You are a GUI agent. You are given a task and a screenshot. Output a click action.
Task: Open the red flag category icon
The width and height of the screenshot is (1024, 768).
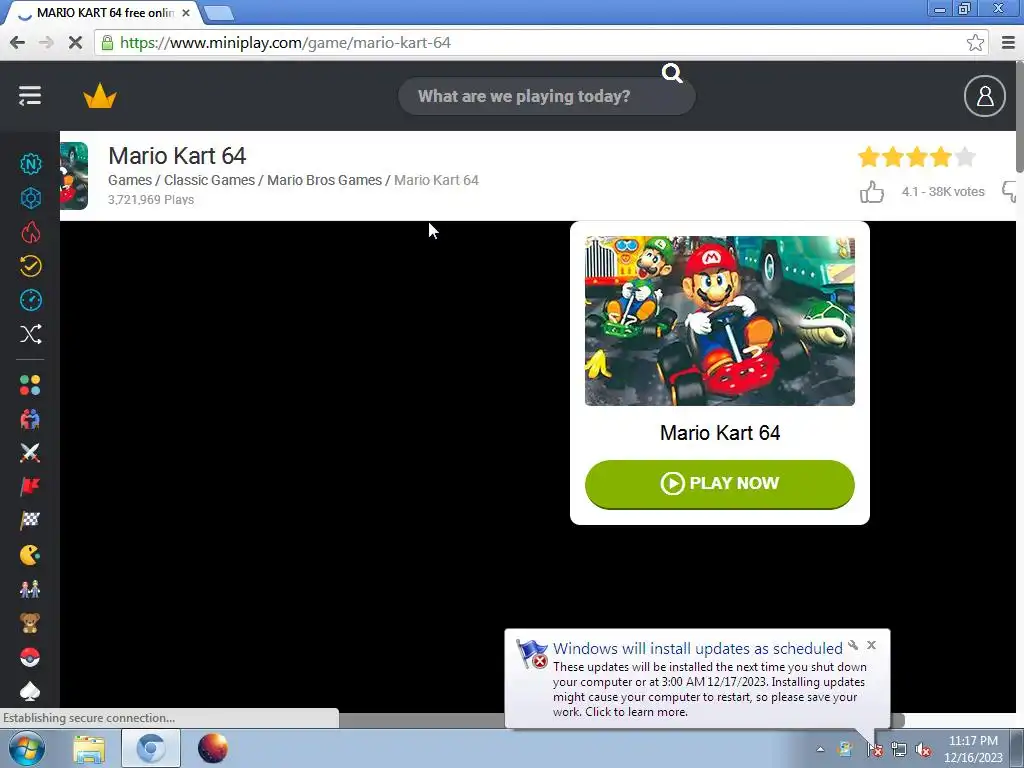(30, 487)
